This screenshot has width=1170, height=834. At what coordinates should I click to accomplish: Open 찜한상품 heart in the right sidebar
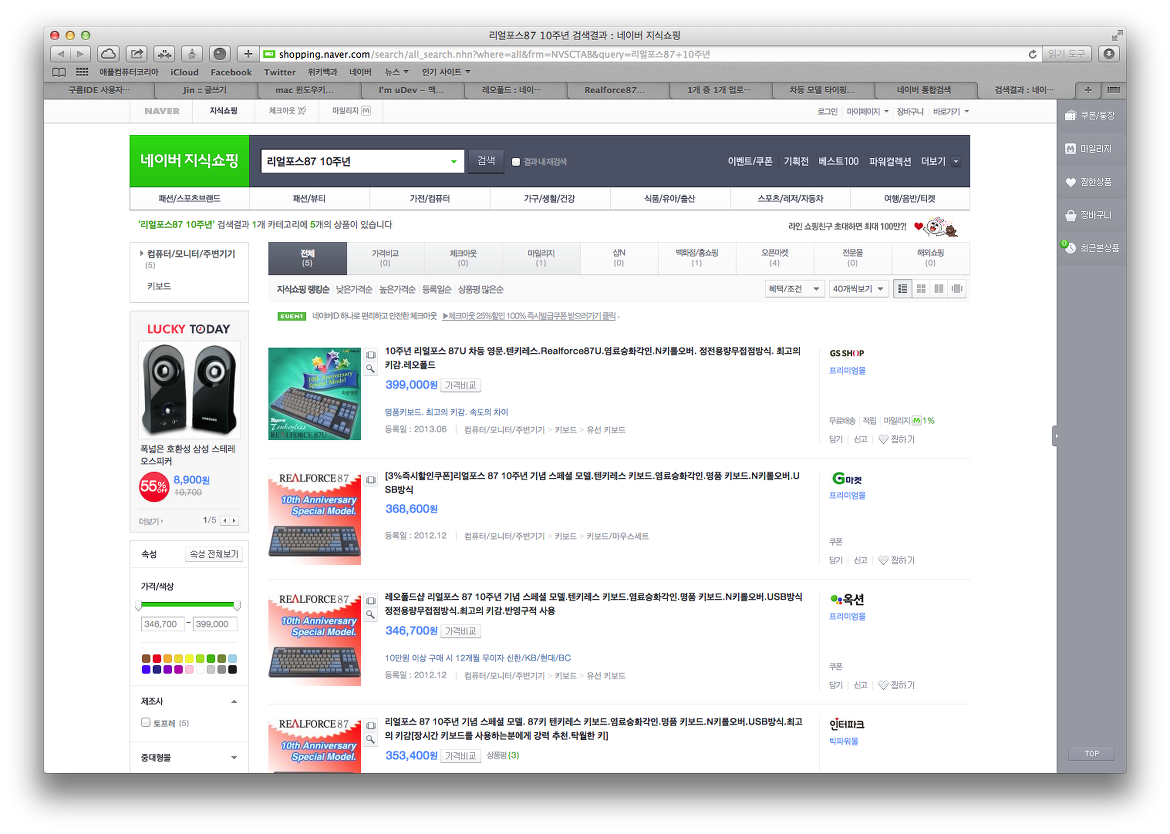[x=1089, y=182]
